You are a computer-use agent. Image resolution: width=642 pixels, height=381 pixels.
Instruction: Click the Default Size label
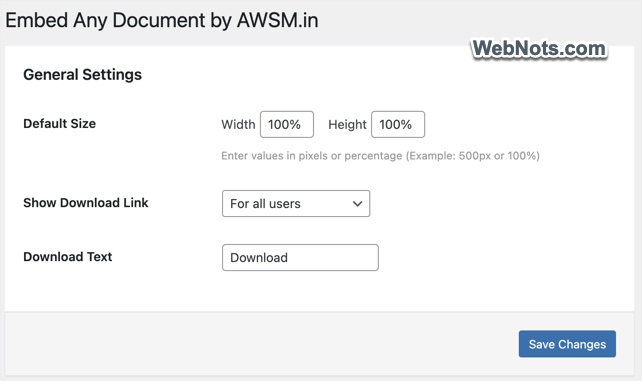pyautogui.click(x=59, y=124)
